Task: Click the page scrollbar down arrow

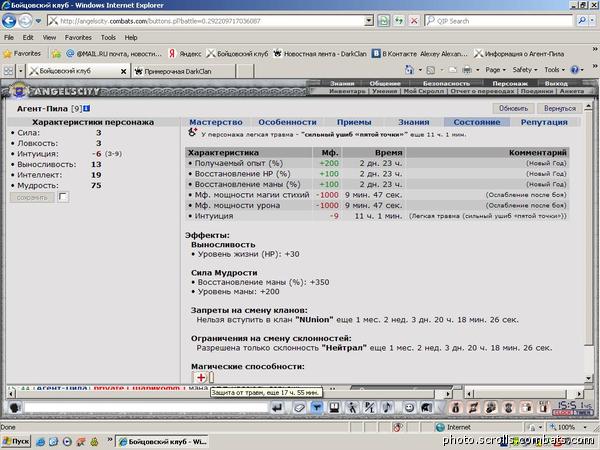Action: point(589,378)
